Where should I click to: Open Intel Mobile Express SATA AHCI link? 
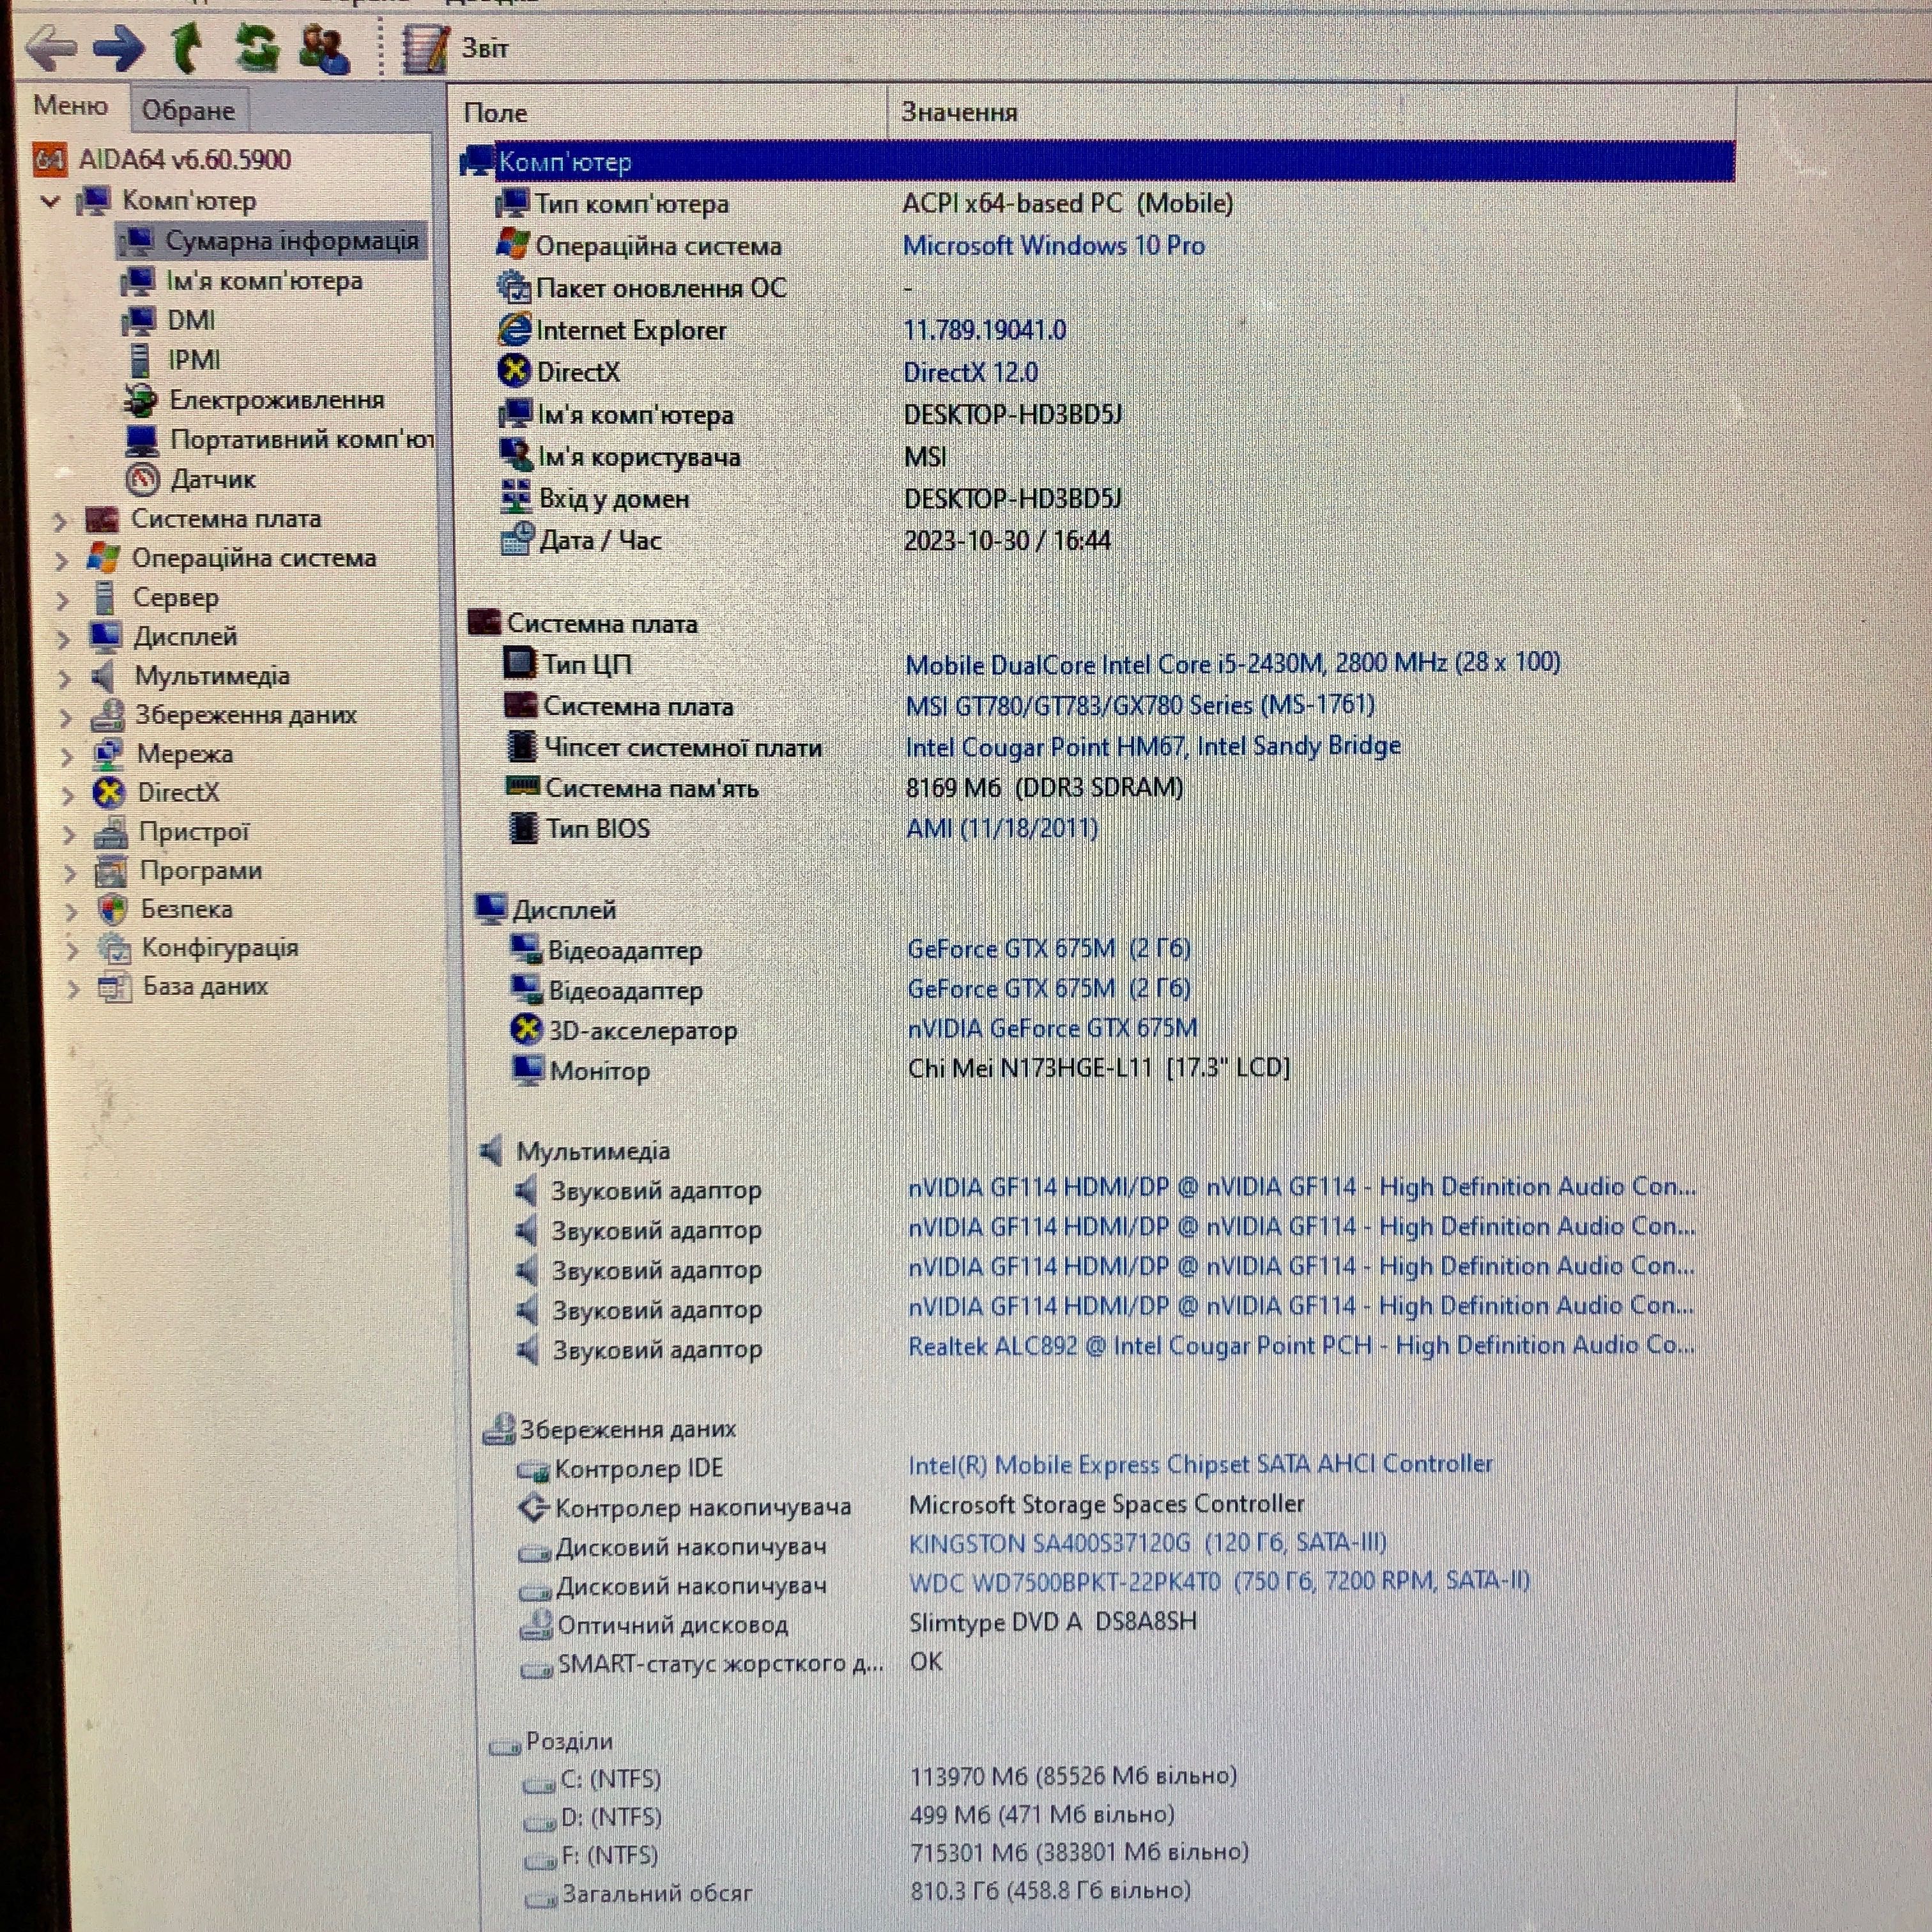[1201, 1464]
